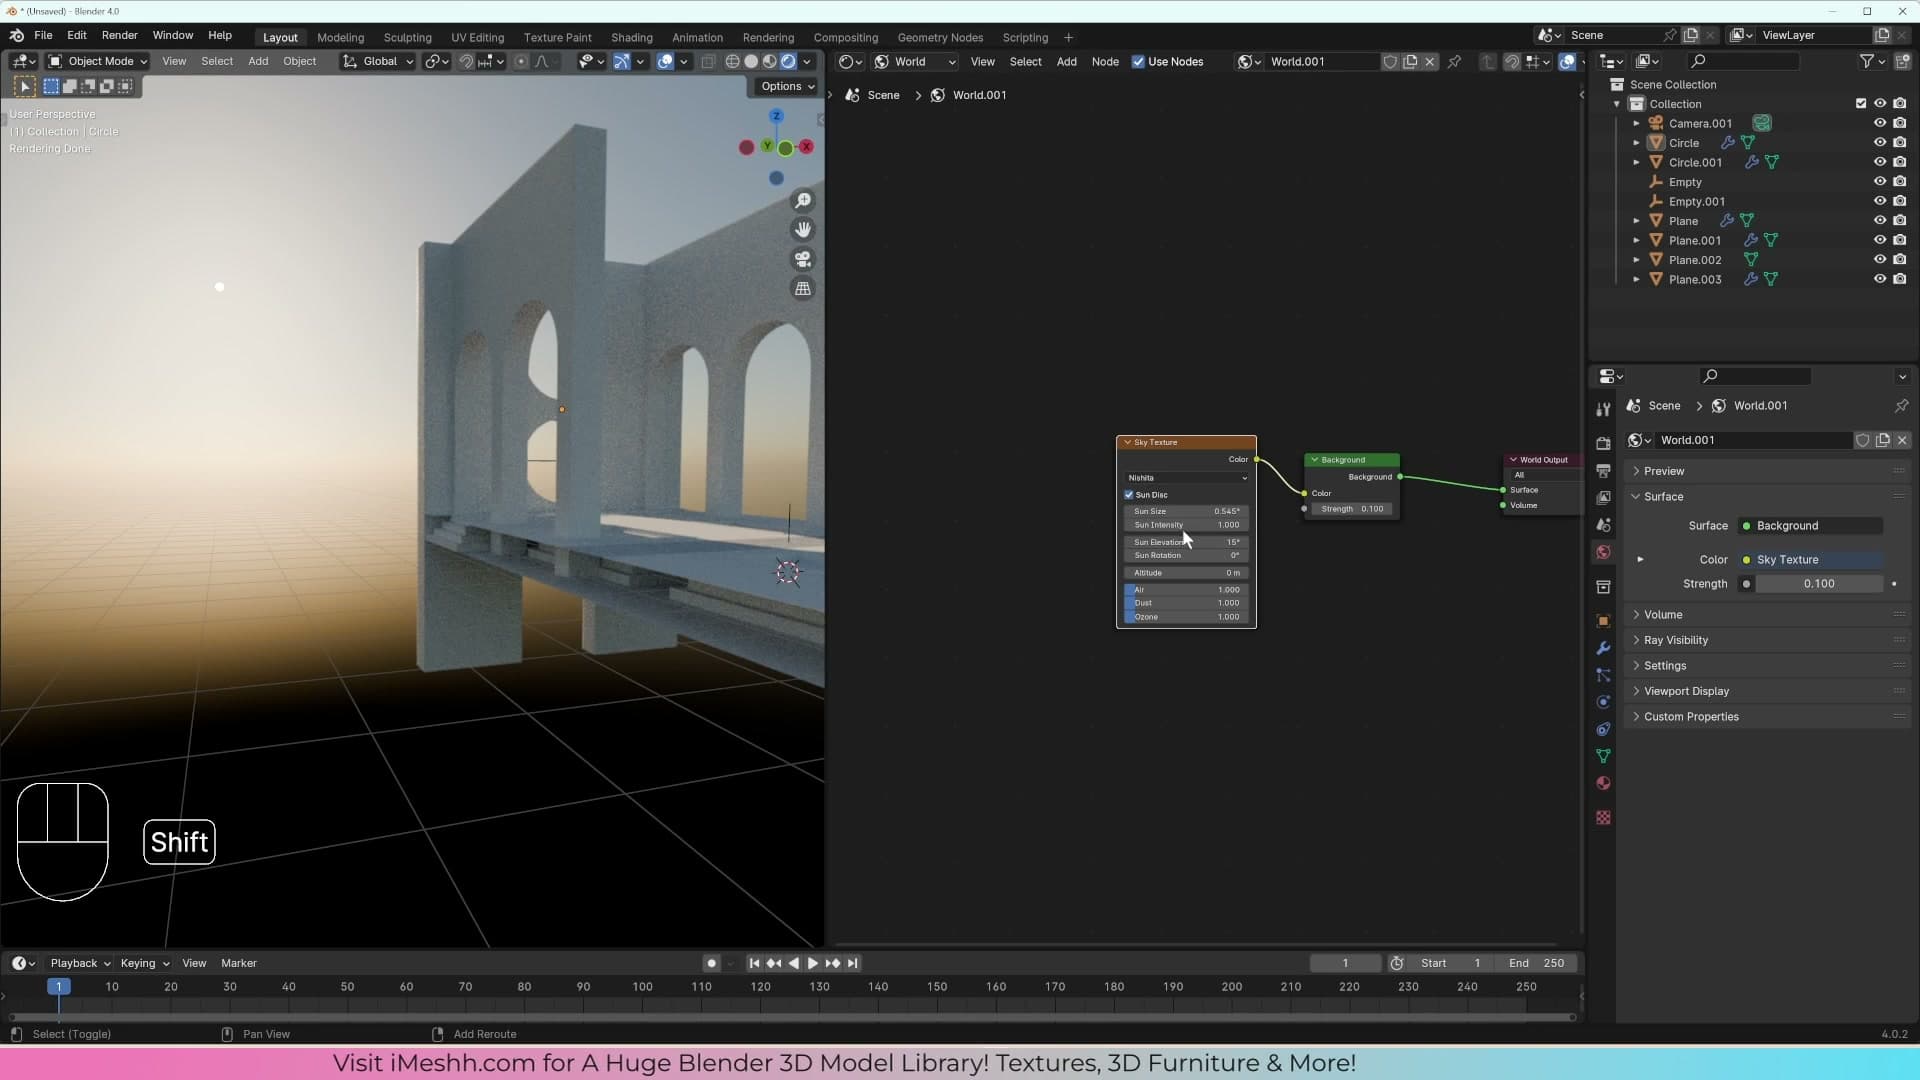Switch viewport to solid shading

(751, 62)
